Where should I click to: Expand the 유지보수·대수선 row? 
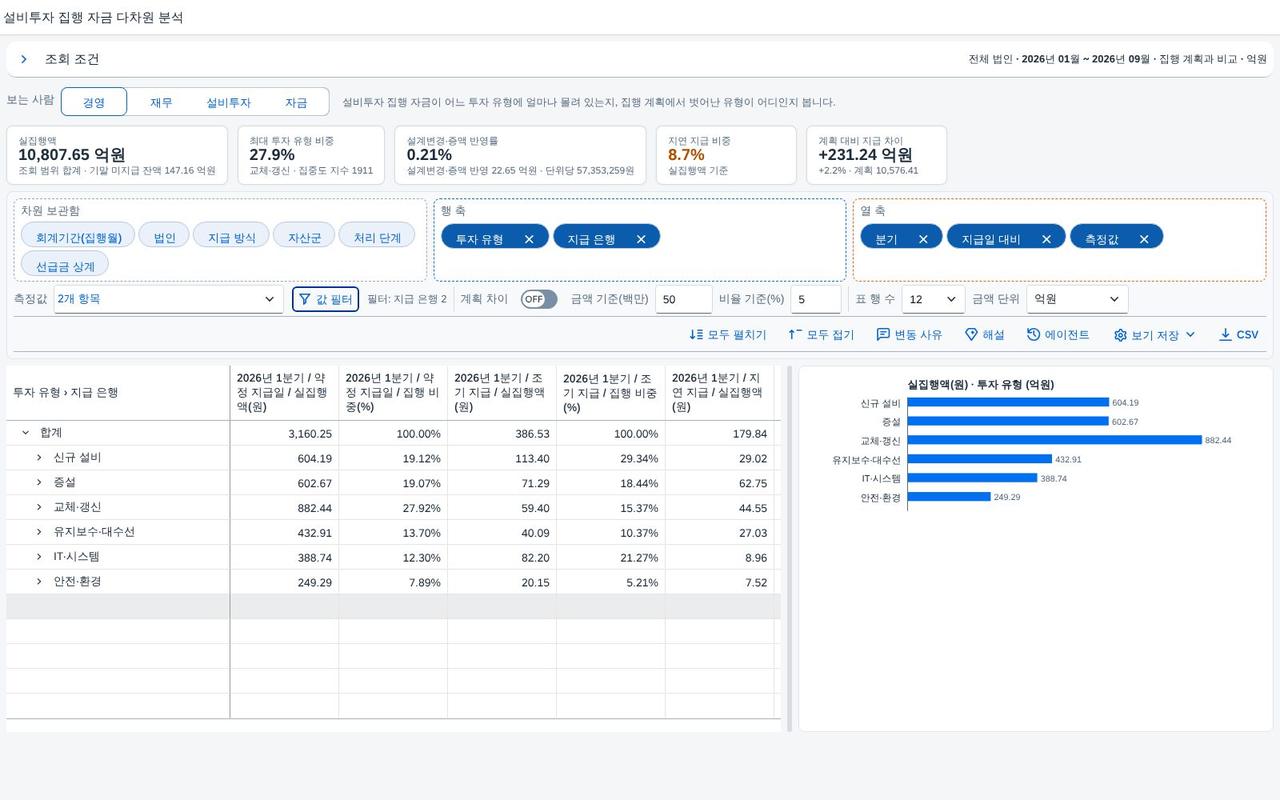[39, 532]
